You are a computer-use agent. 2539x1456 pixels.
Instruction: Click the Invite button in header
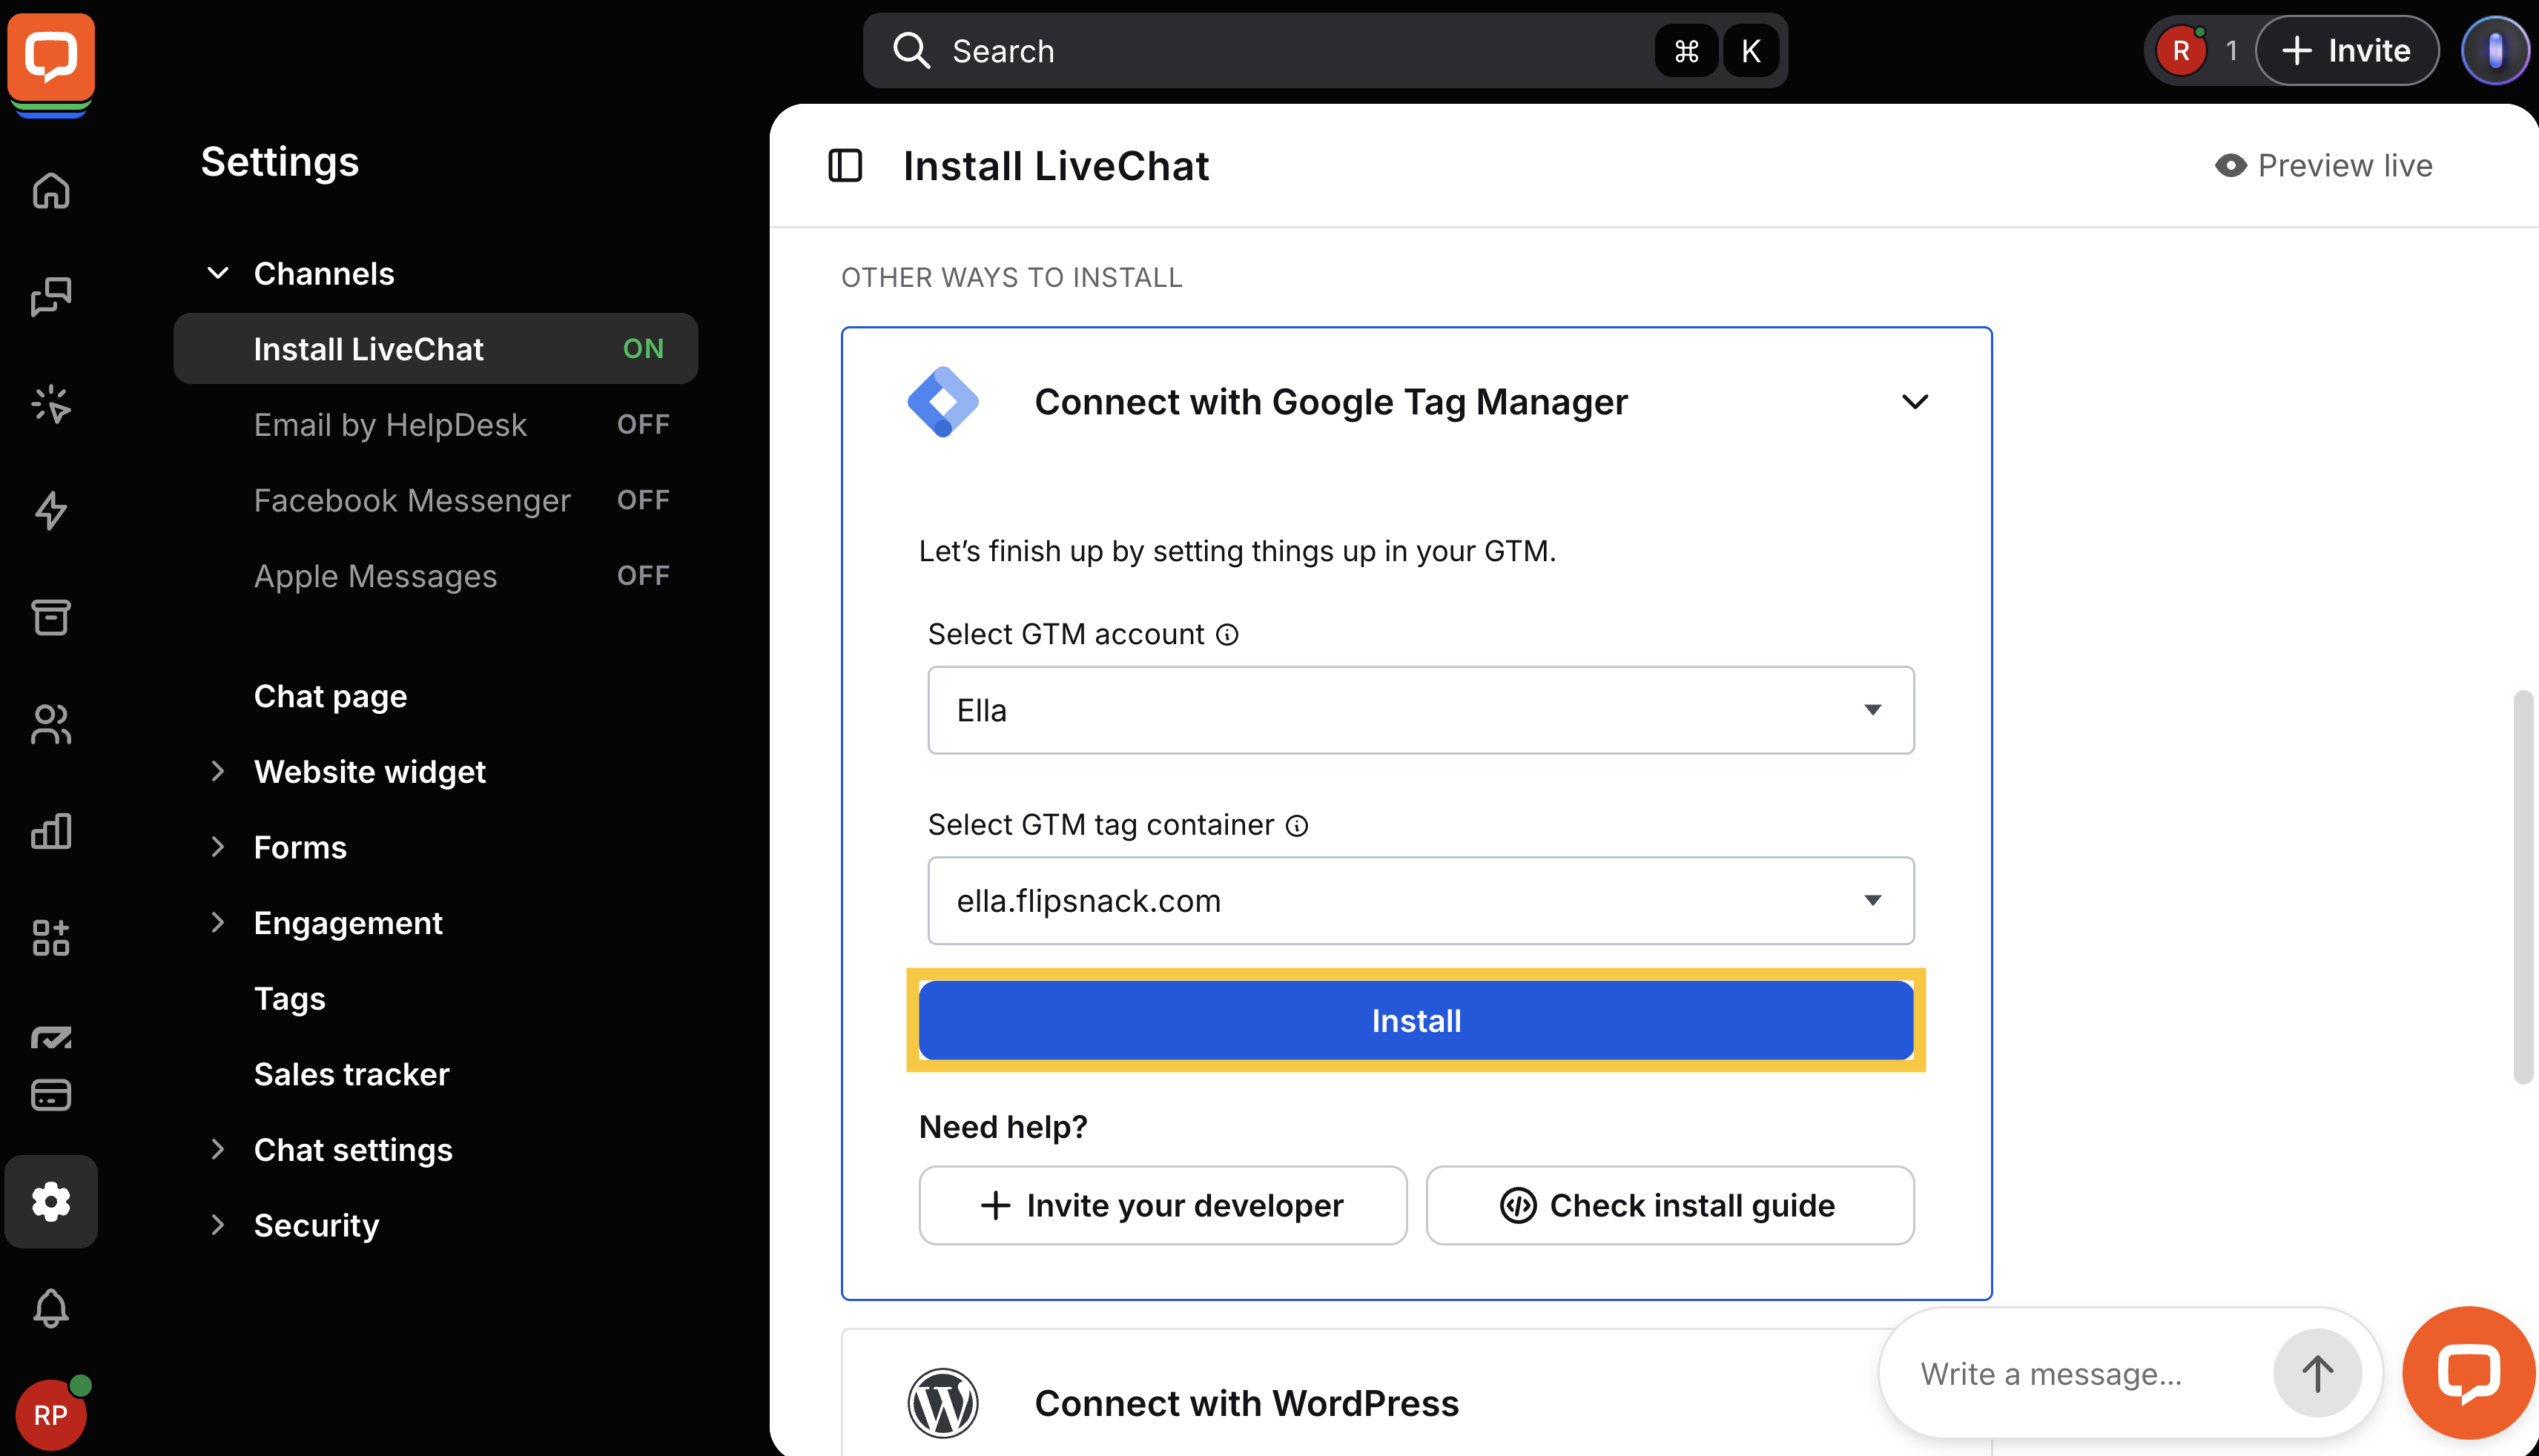pos(2347,50)
